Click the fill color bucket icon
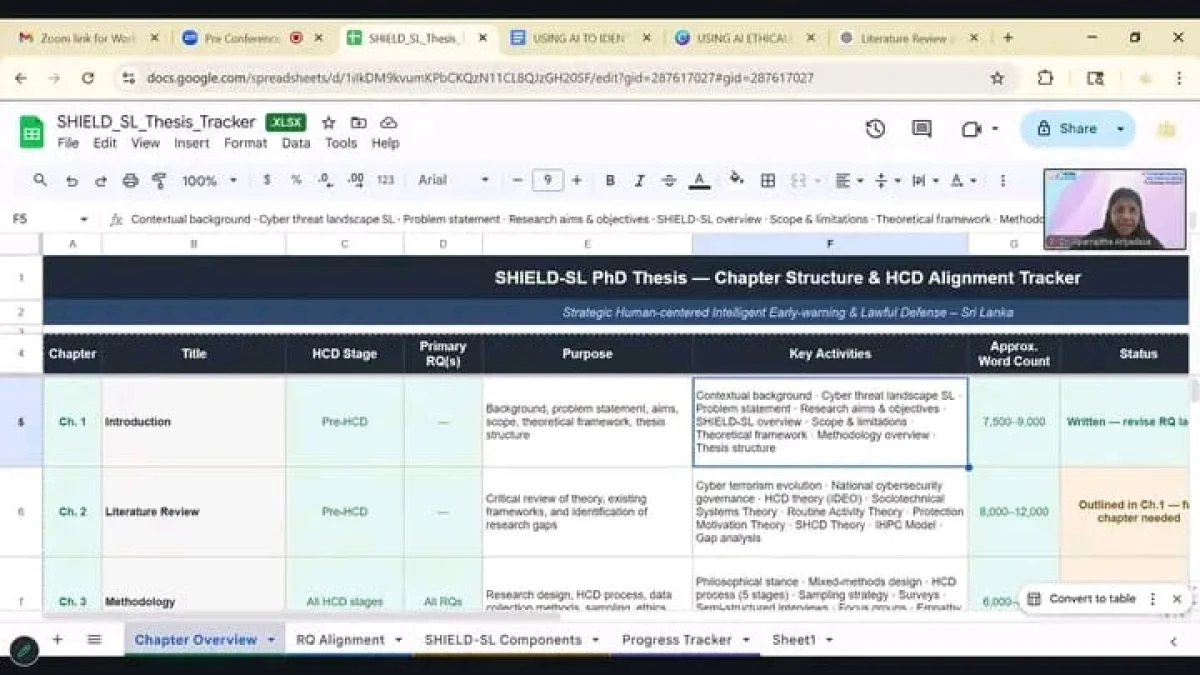Image resolution: width=1200 pixels, height=675 pixels. click(x=737, y=180)
